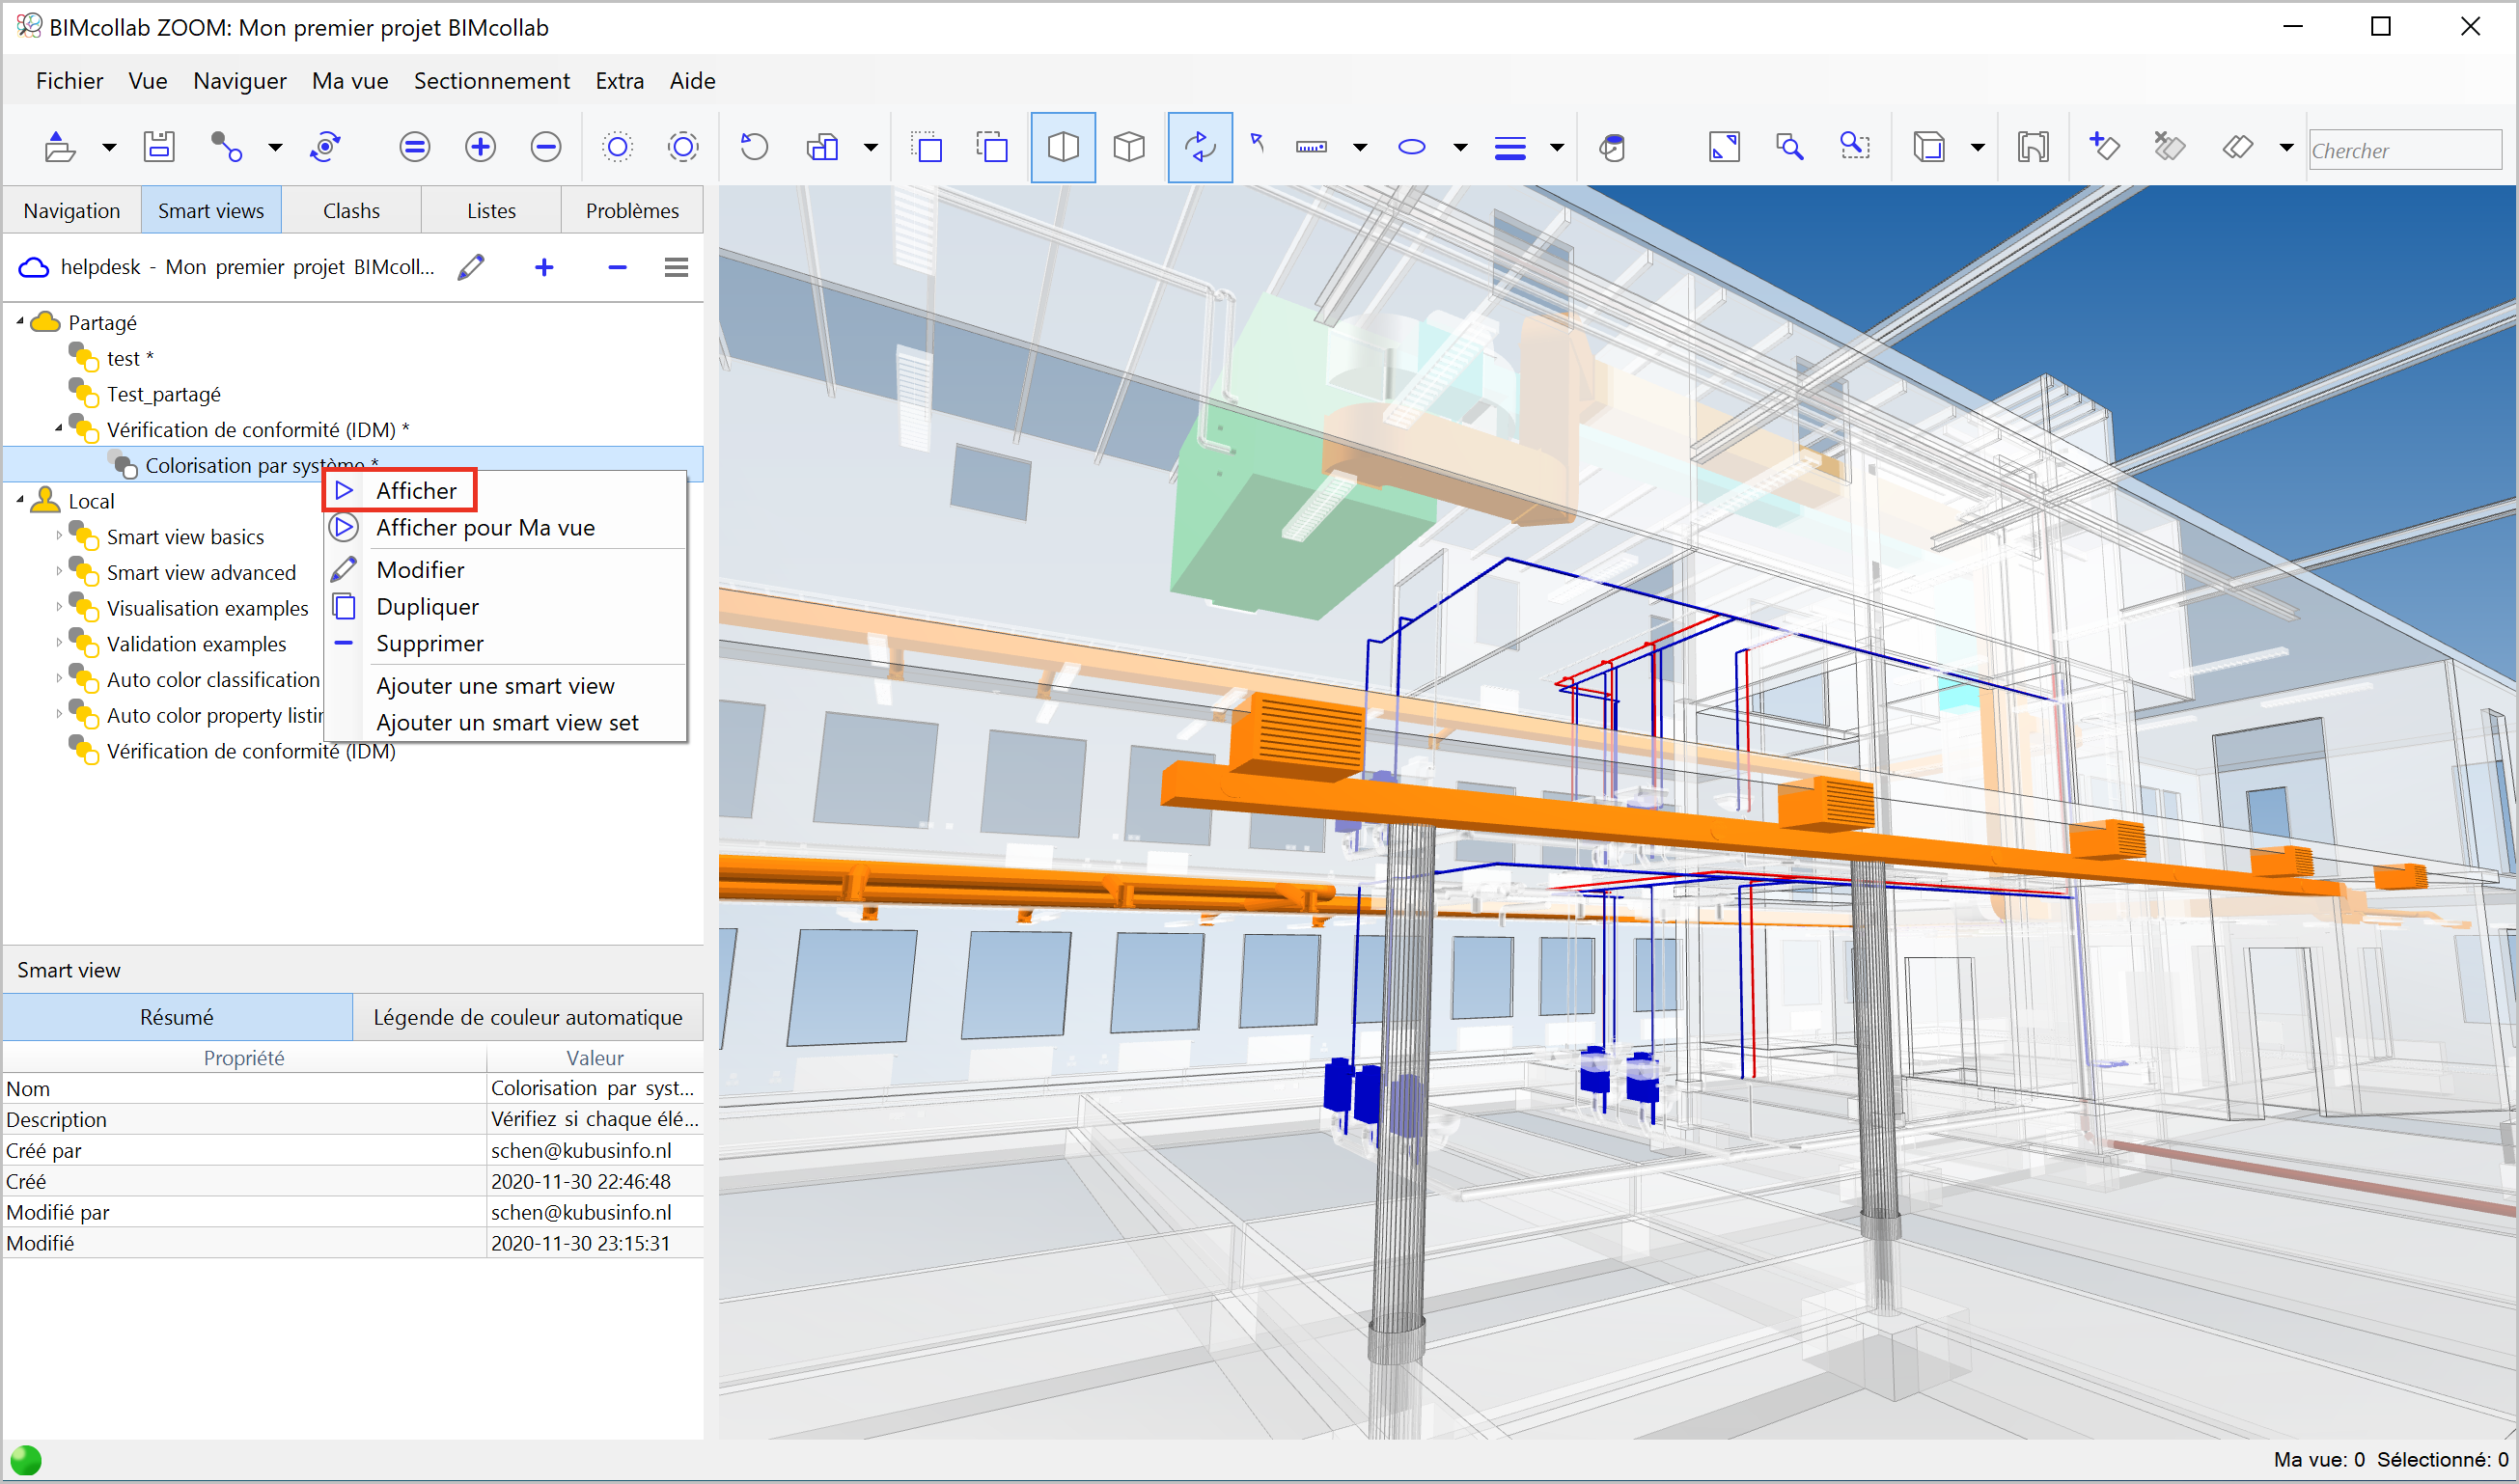Viewport: 2519px width, 1484px height.
Task: Expand the Smart view basics node
Action: pos(59,536)
